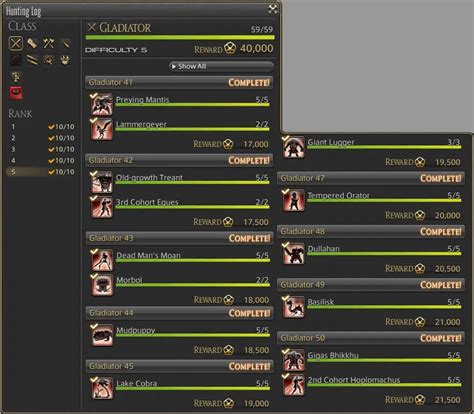Click the Gladiator 42 section header

[179, 160]
